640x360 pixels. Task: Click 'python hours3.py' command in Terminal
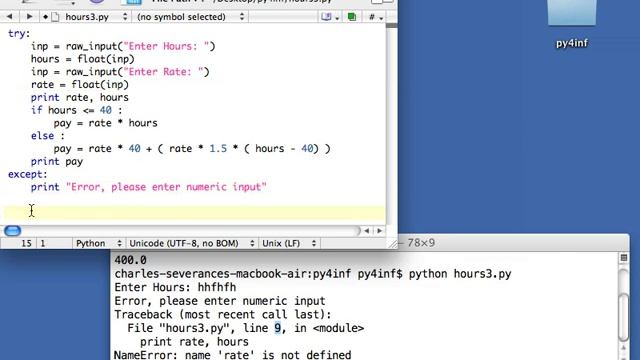460,274
